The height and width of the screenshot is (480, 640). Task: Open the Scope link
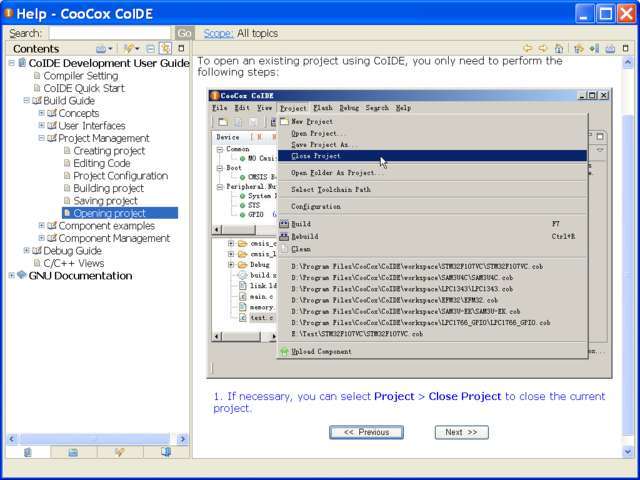[x=218, y=33]
